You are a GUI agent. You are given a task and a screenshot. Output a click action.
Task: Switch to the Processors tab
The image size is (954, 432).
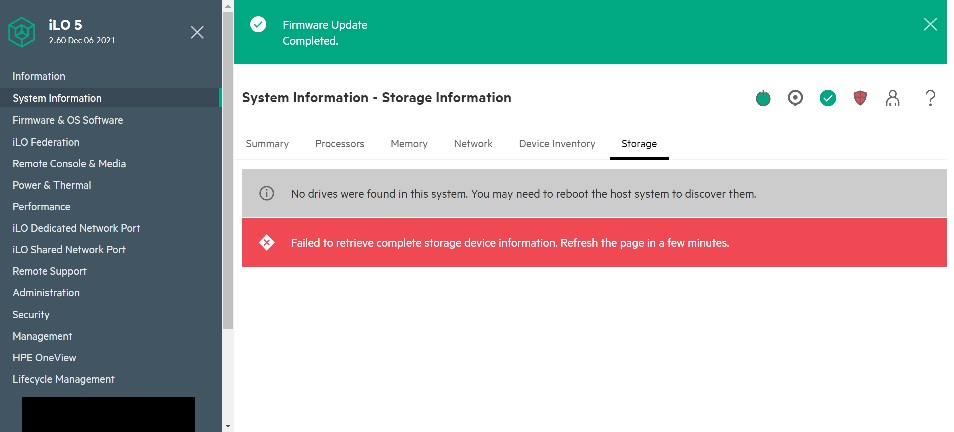339,144
